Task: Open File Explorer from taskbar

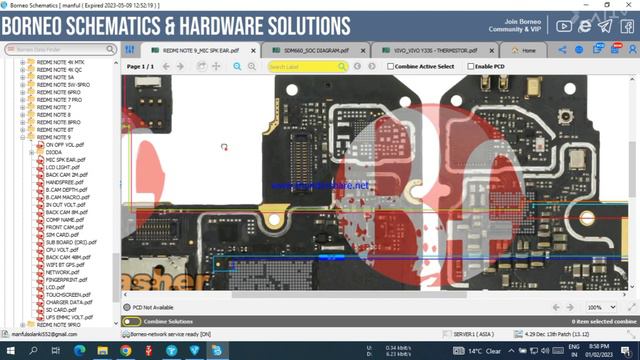Action: (x=102, y=351)
